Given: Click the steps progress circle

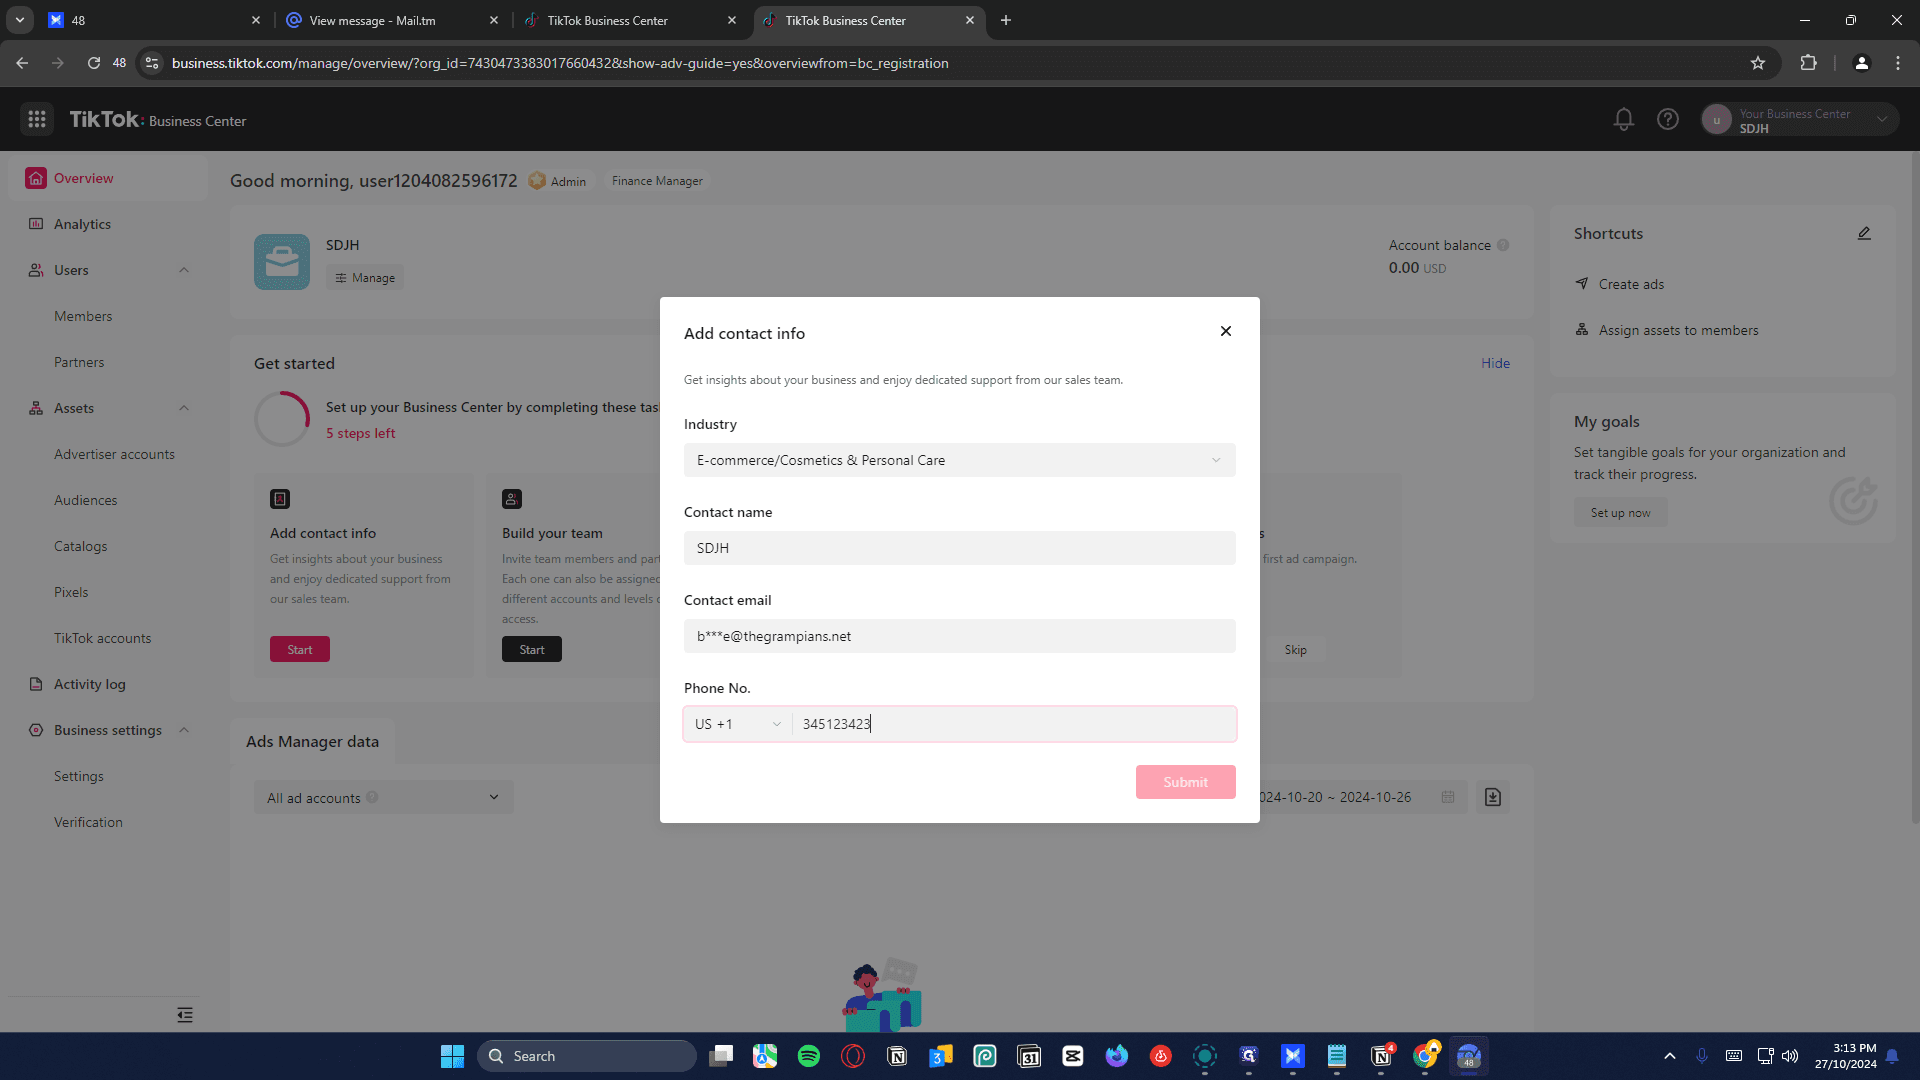Looking at the screenshot, I should pyautogui.click(x=282, y=419).
